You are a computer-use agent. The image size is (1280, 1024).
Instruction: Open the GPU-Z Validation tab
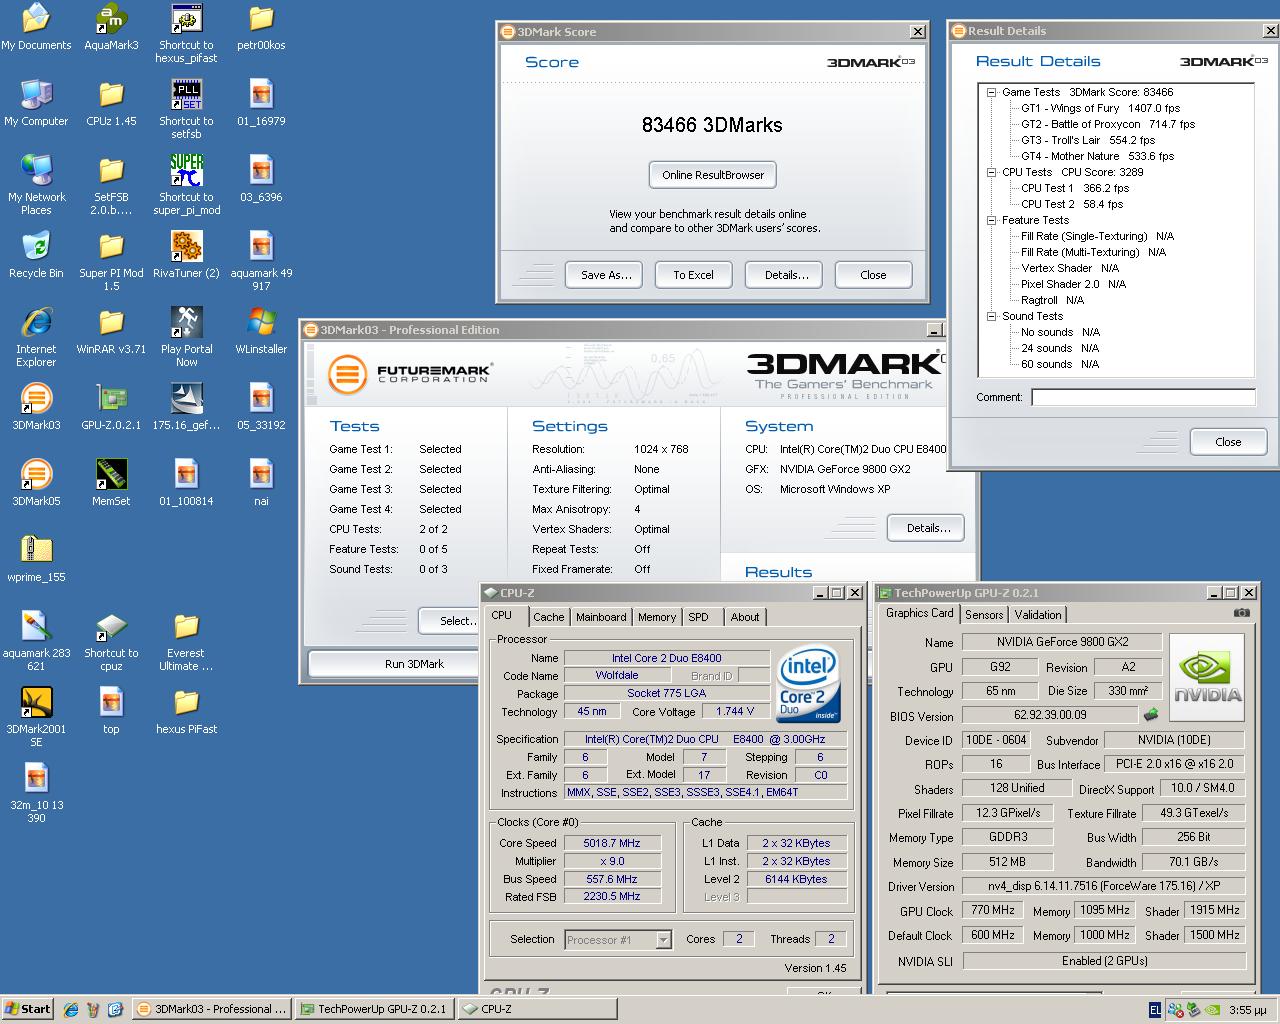1038,615
